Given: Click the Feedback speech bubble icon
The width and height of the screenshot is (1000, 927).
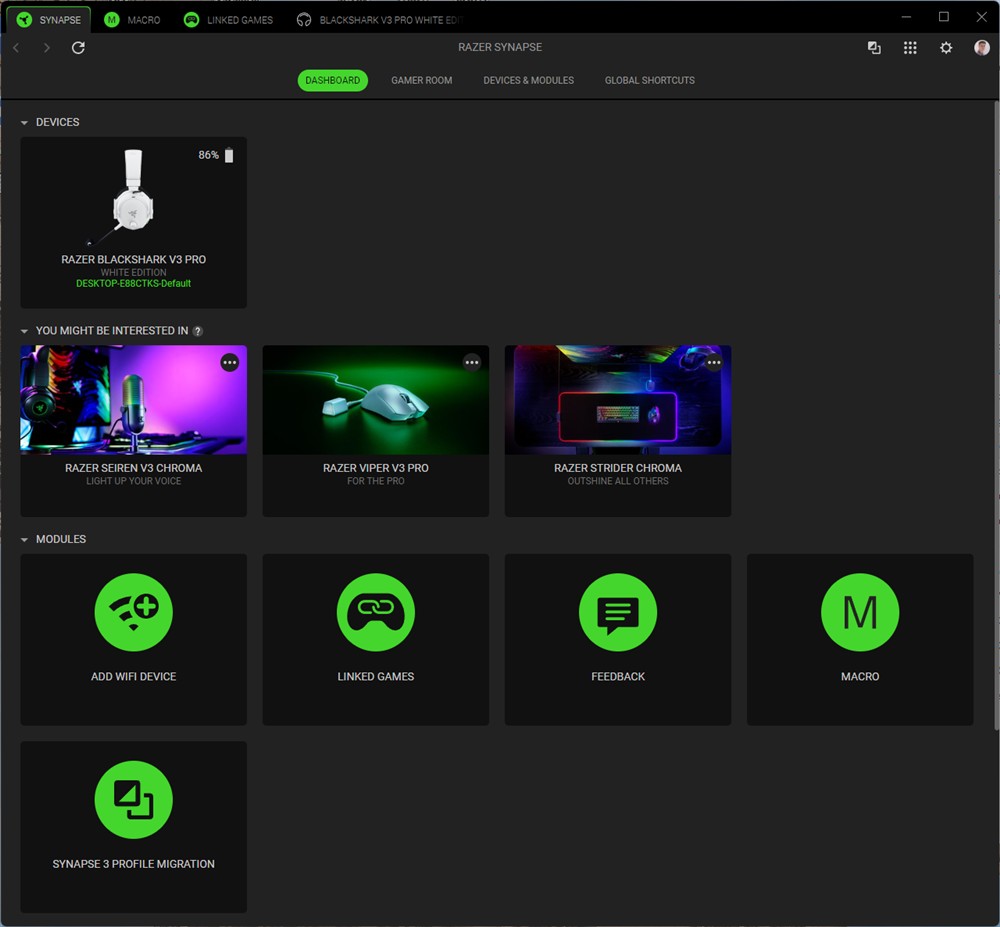Looking at the screenshot, I should click(617, 612).
